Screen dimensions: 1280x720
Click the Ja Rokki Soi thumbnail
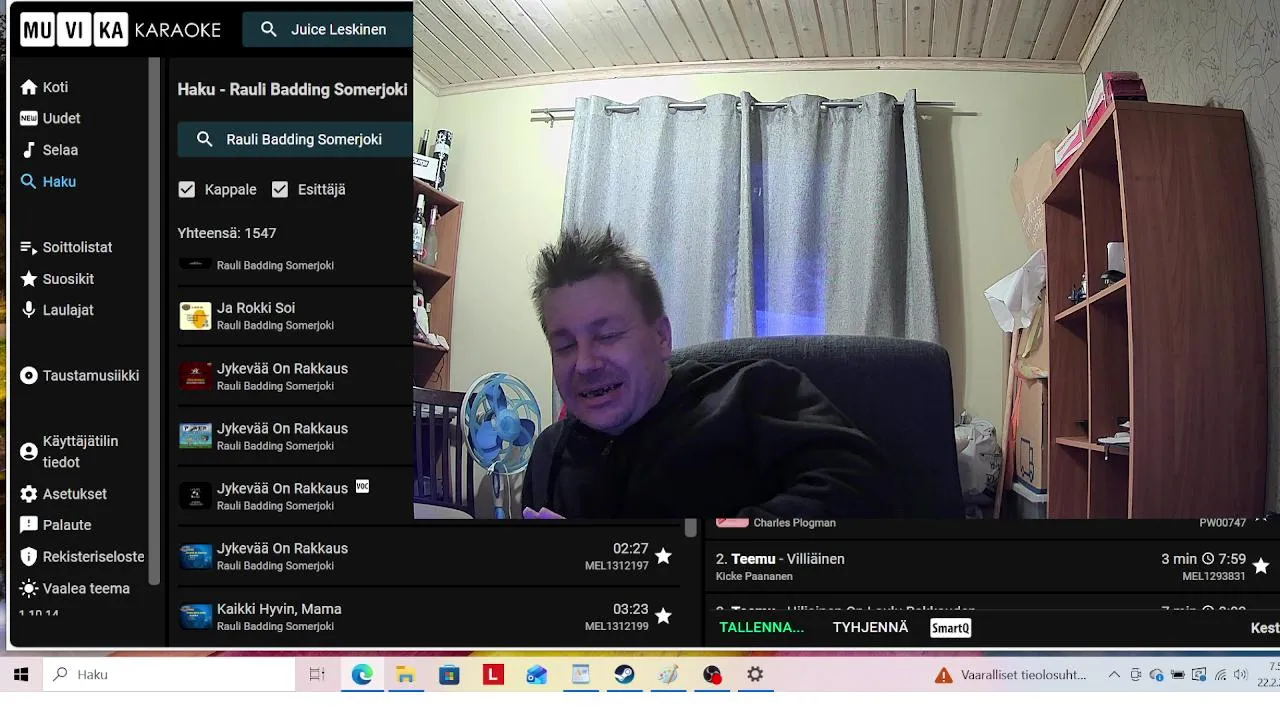pos(195,316)
